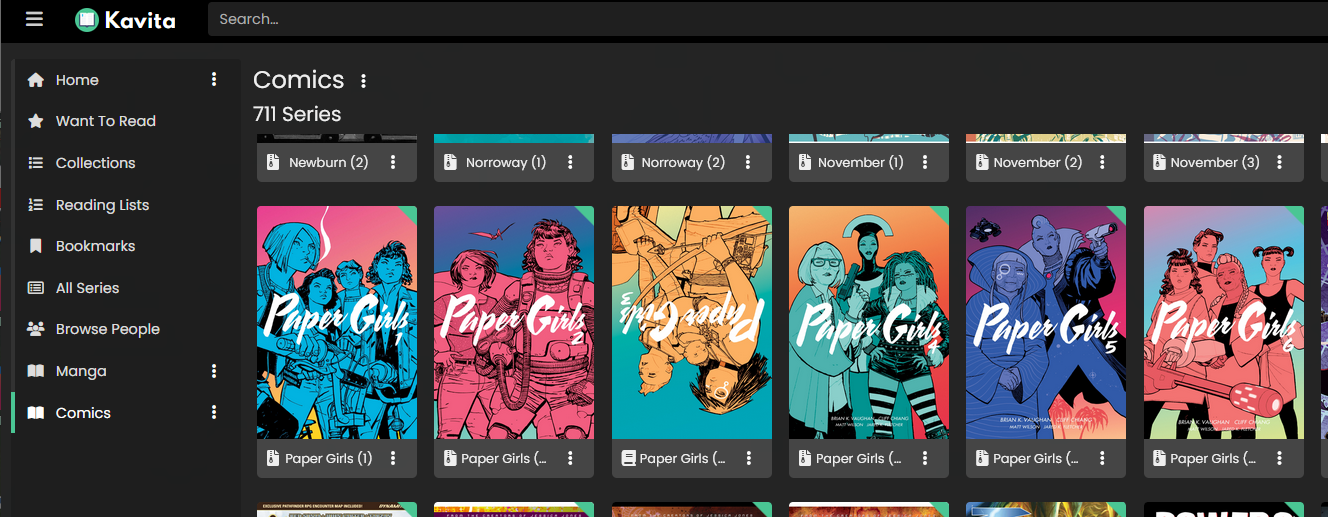Open the Newburn (2) card menu

point(393,162)
